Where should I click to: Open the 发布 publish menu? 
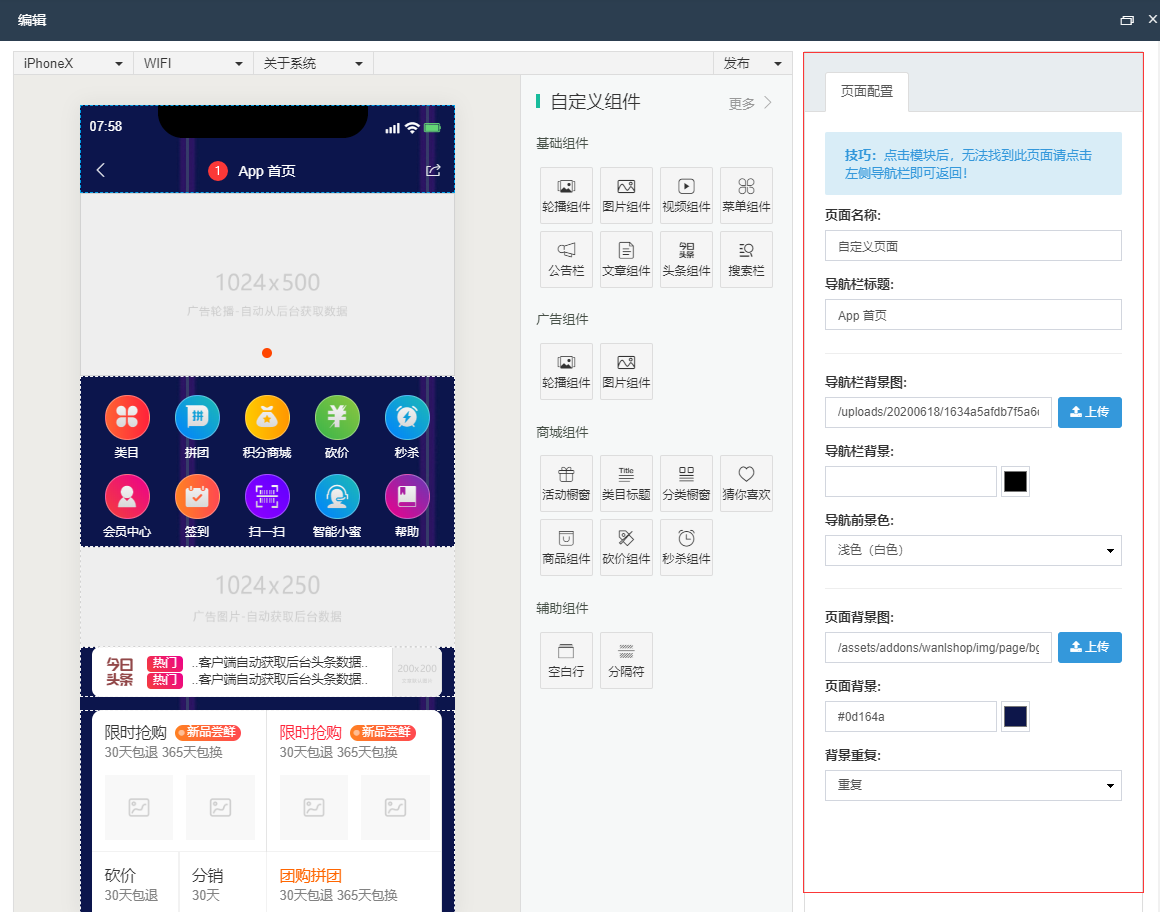tap(752, 63)
